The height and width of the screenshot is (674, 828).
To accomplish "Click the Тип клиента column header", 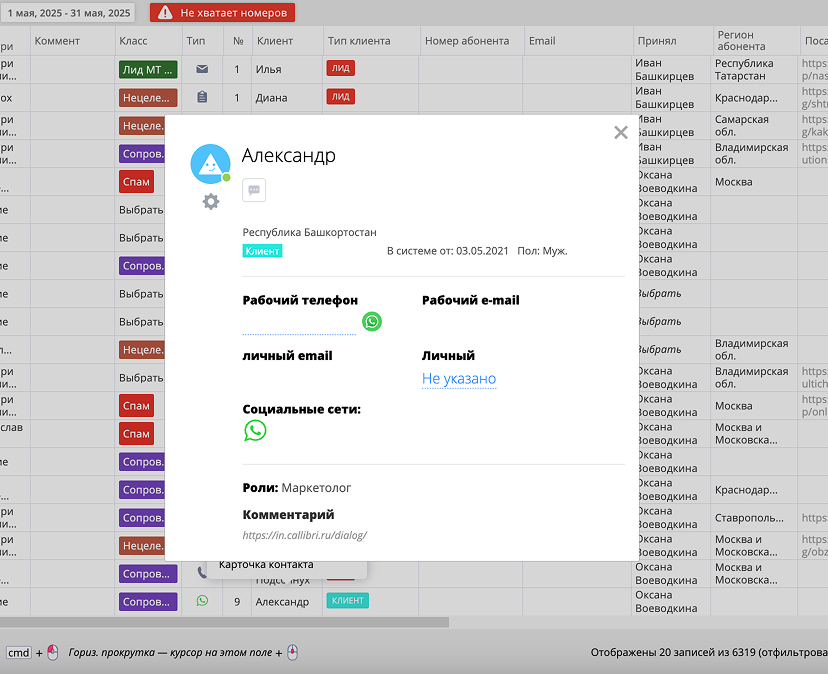I will (x=358, y=41).
